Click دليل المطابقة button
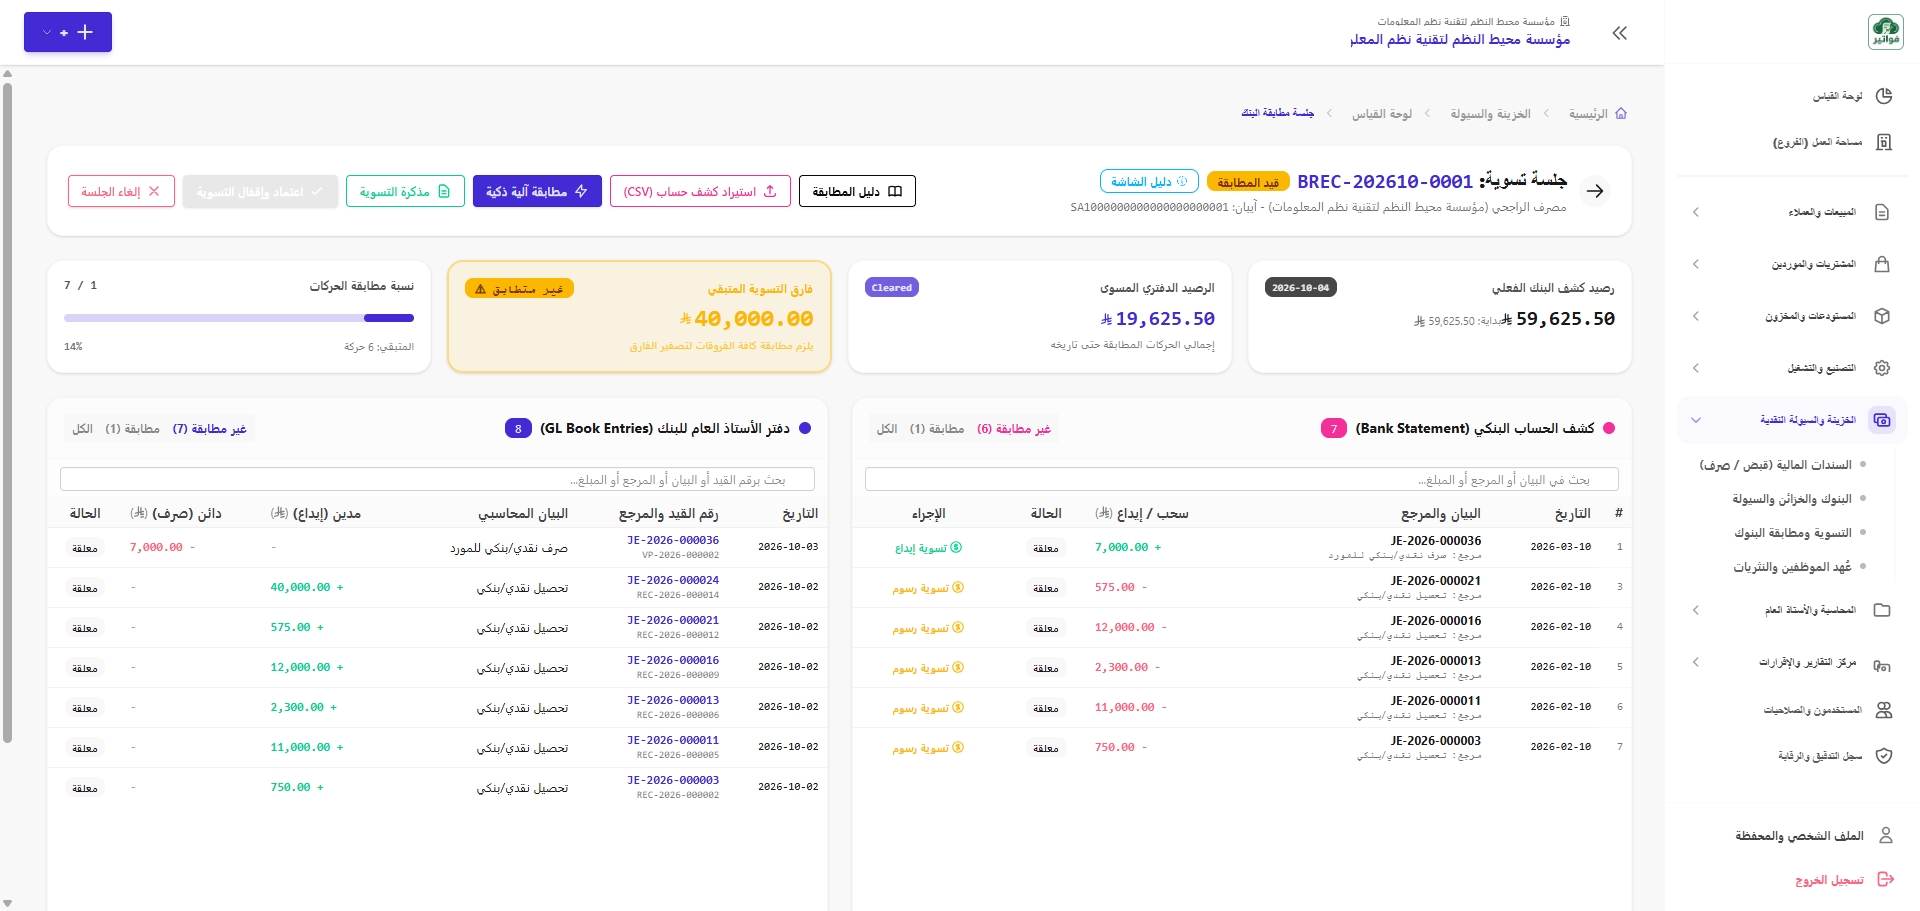This screenshot has width=1920, height=911. [x=857, y=191]
